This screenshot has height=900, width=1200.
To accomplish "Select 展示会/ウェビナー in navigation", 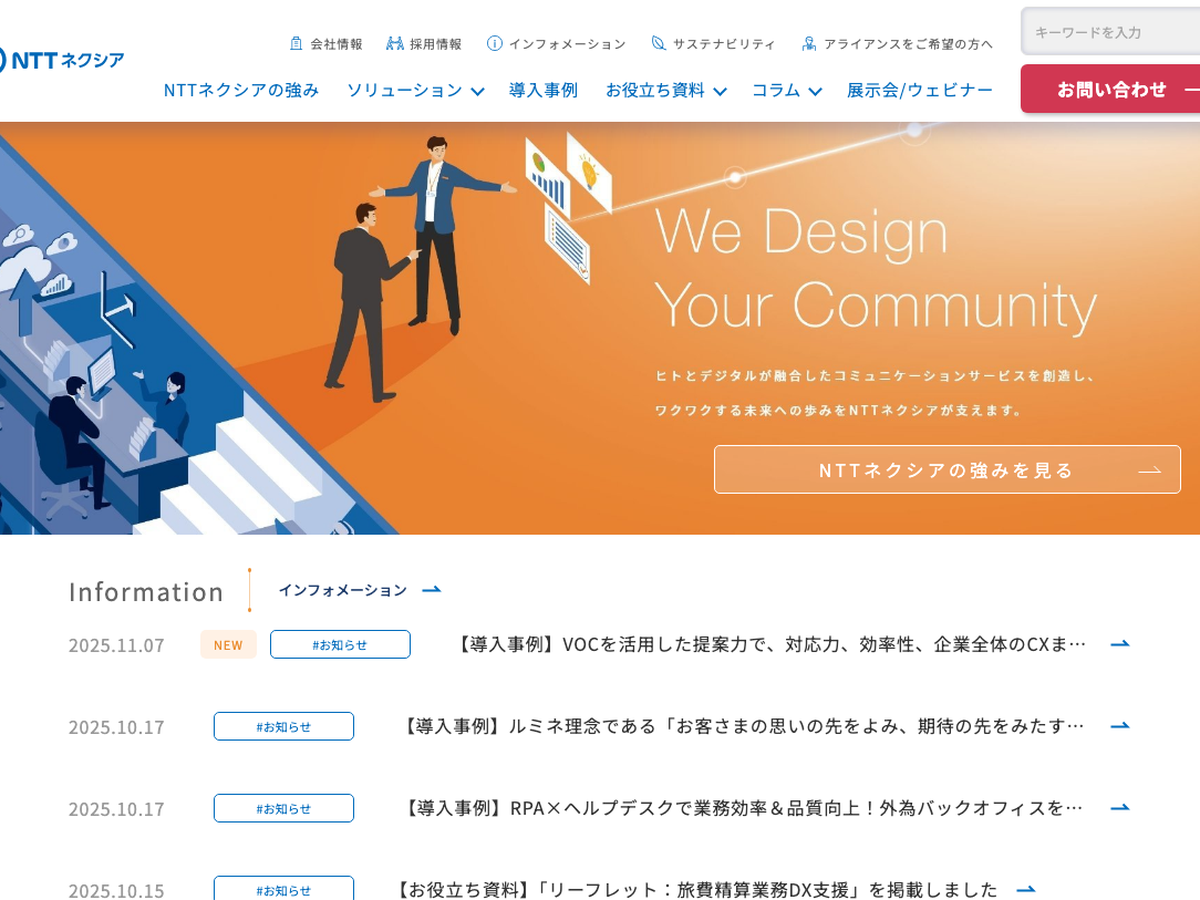I will (x=920, y=90).
